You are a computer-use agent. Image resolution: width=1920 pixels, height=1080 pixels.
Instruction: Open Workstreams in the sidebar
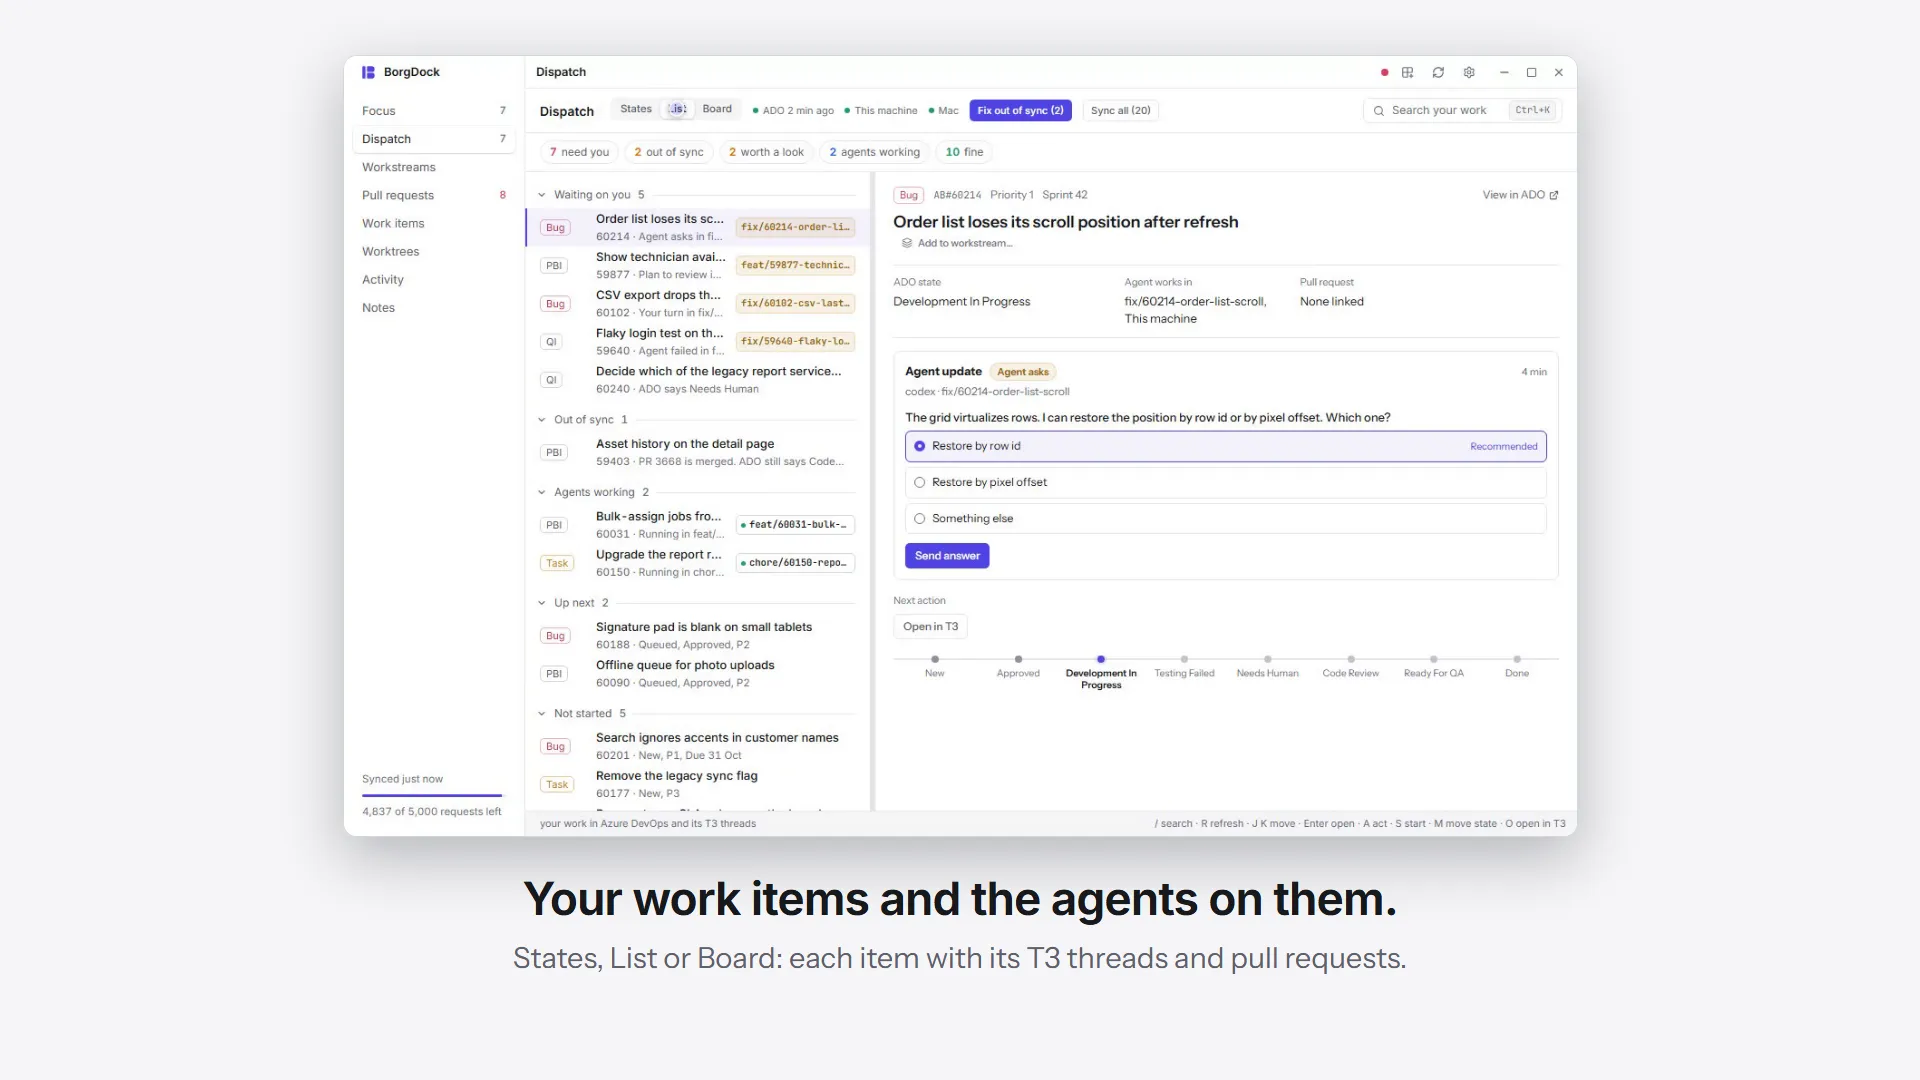pos(433,167)
